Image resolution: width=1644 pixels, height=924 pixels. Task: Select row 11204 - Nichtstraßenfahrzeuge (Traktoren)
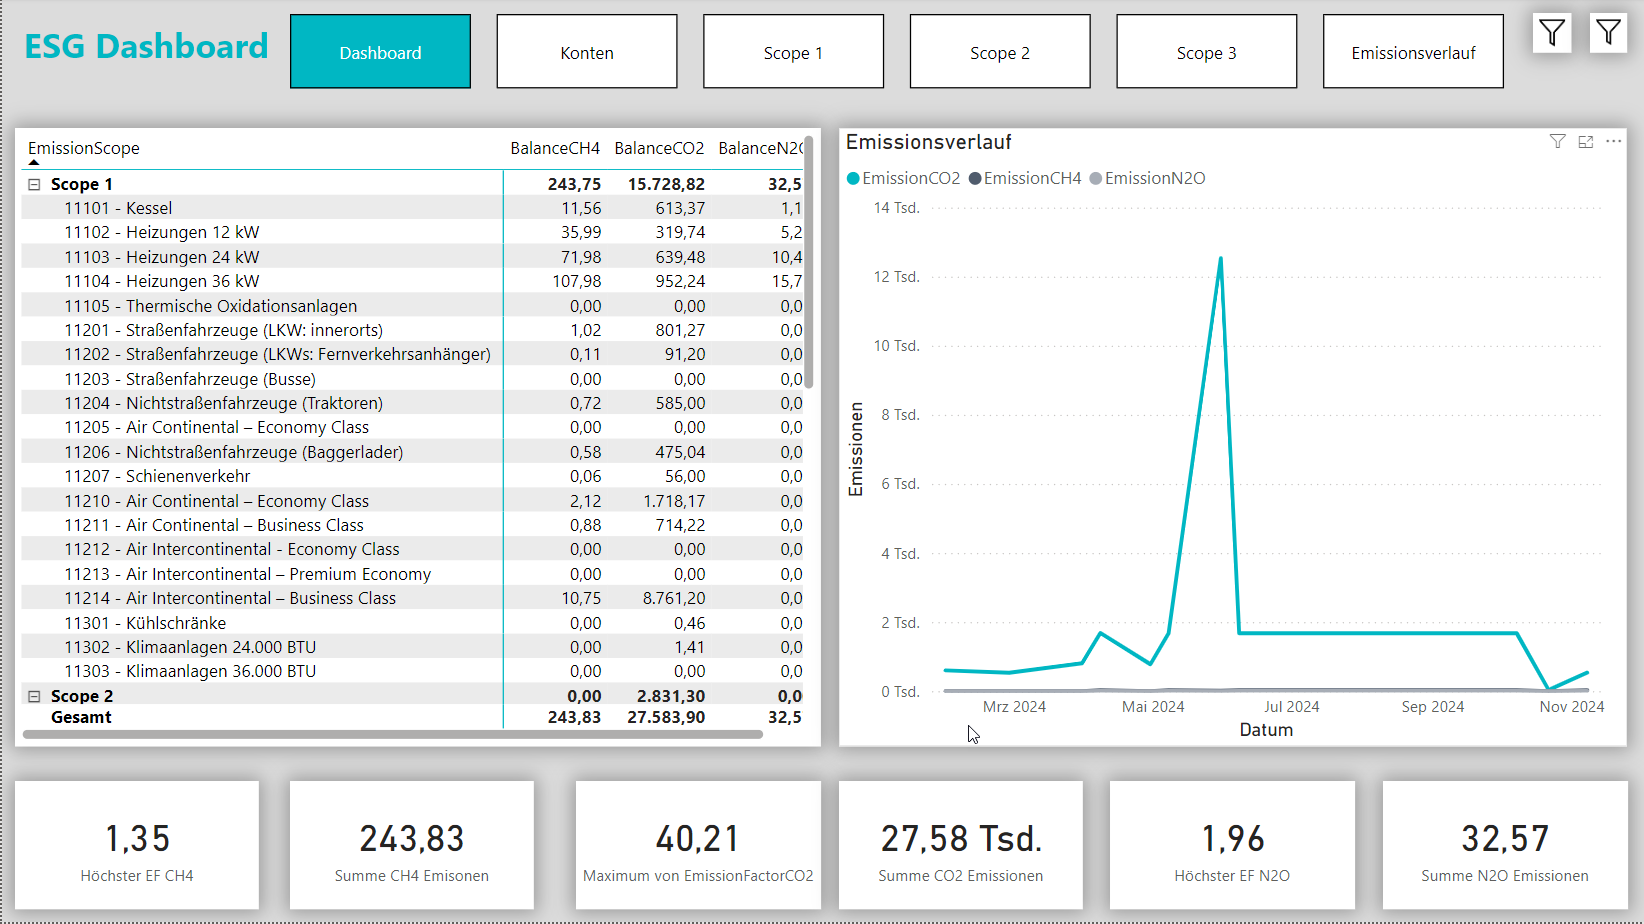(412, 403)
